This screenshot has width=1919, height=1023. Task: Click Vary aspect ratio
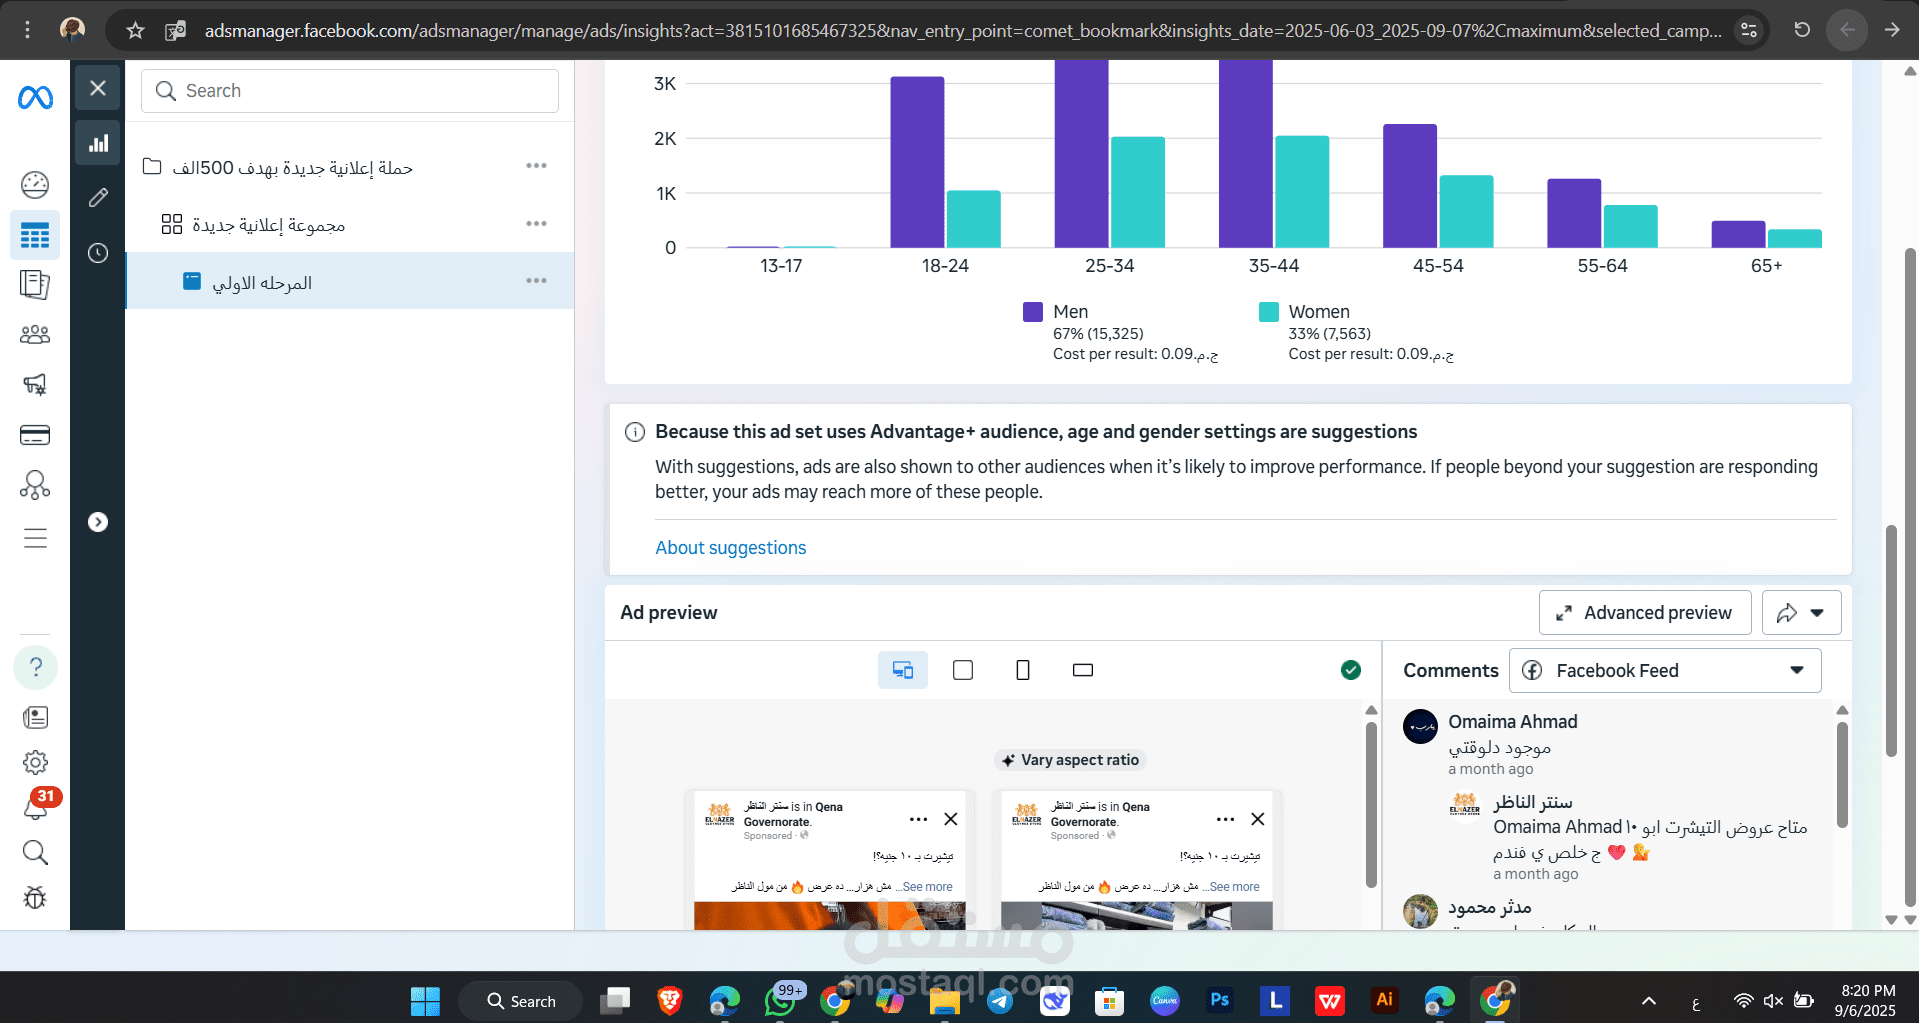point(1070,760)
